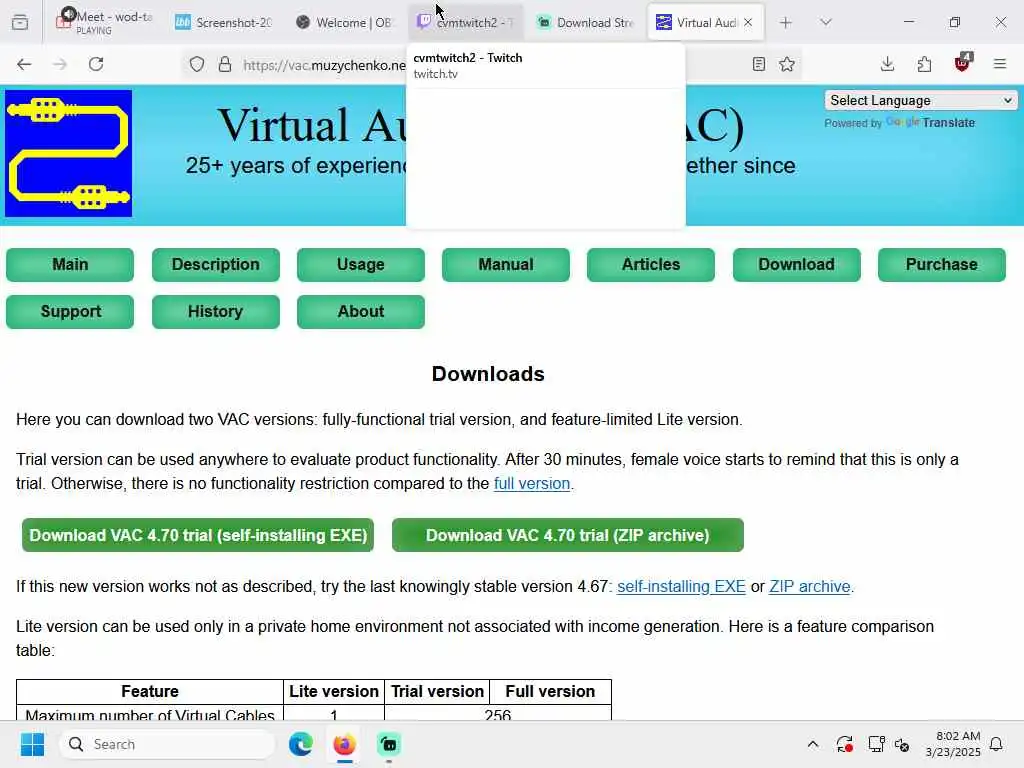
Task: Open the Usage page button
Action: pyautogui.click(x=360, y=264)
